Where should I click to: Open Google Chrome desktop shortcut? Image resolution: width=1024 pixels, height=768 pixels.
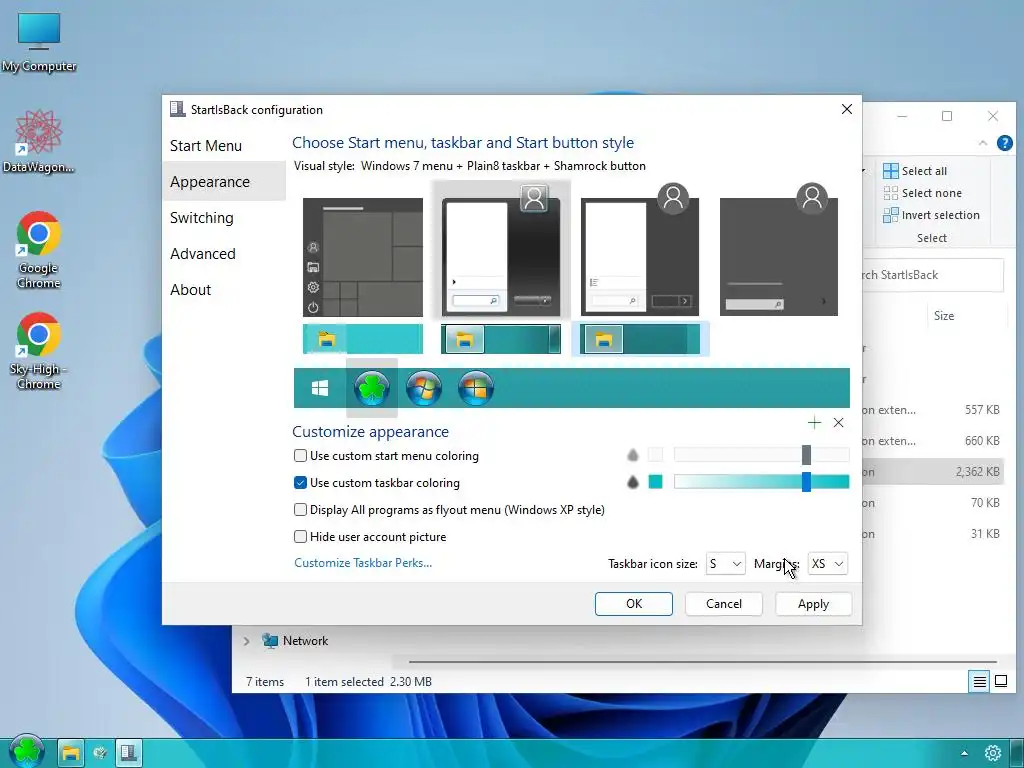[x=39, y=250]
